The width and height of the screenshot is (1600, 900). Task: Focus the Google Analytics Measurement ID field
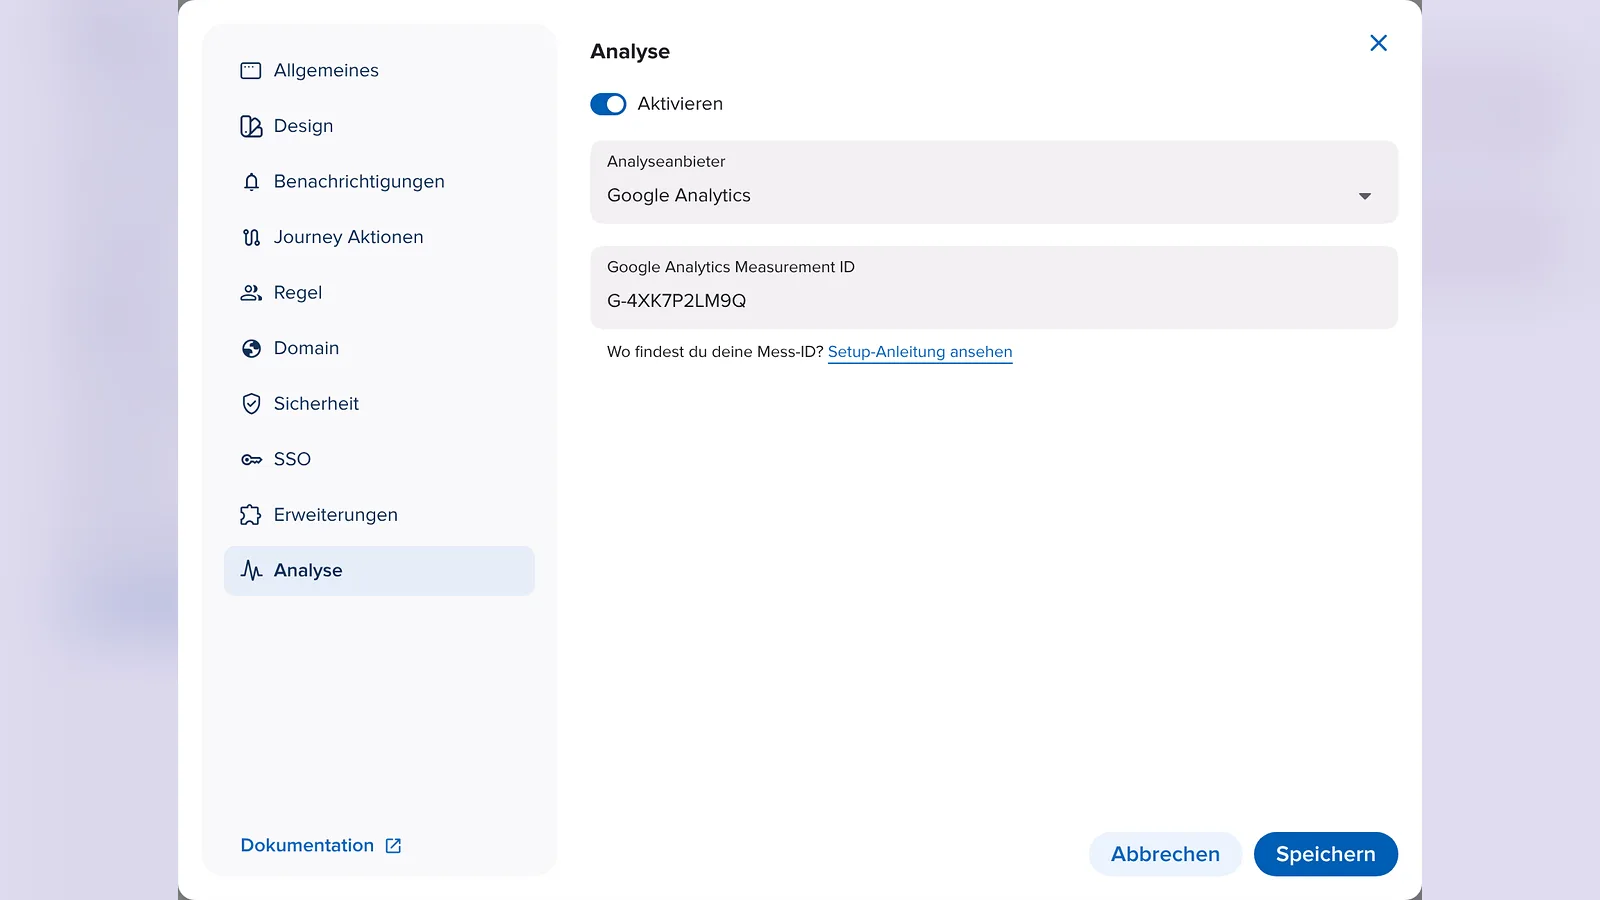coord(994,288)
